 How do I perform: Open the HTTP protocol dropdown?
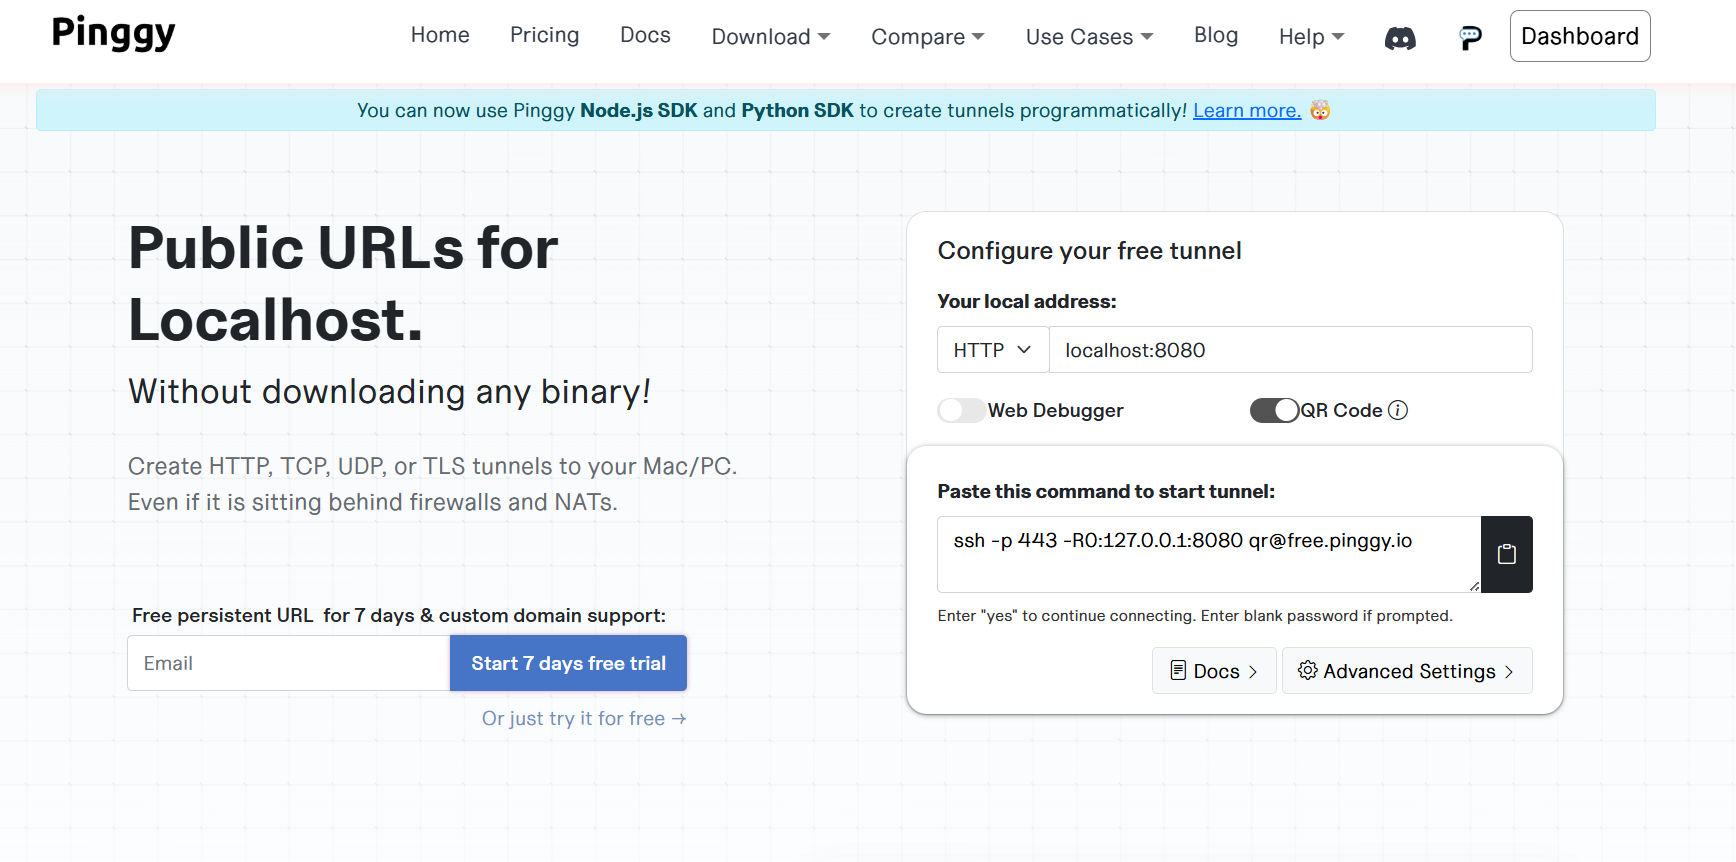point(992,350)
